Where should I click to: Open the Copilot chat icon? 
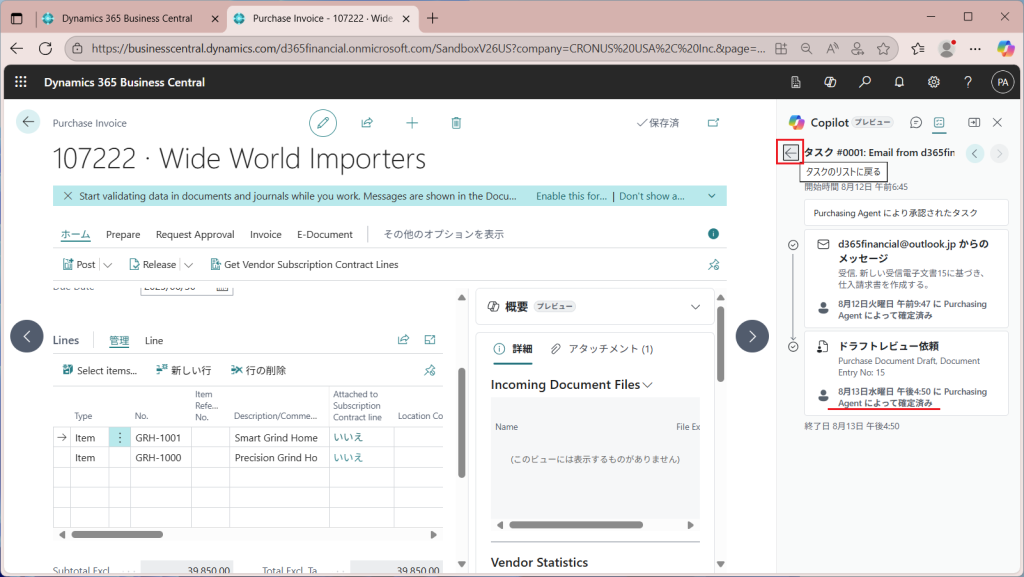pyautogui.click(x=916, y=122)
